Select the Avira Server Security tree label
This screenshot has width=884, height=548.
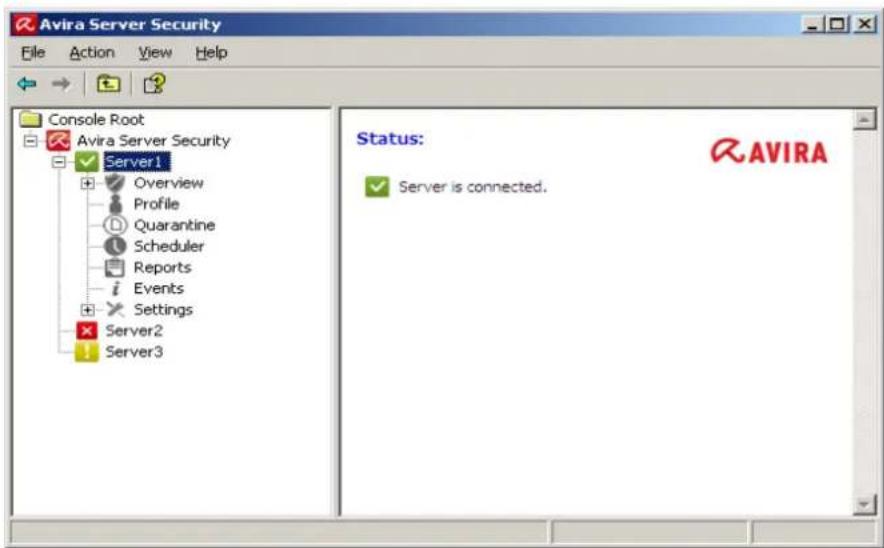(x=153, y=140)
